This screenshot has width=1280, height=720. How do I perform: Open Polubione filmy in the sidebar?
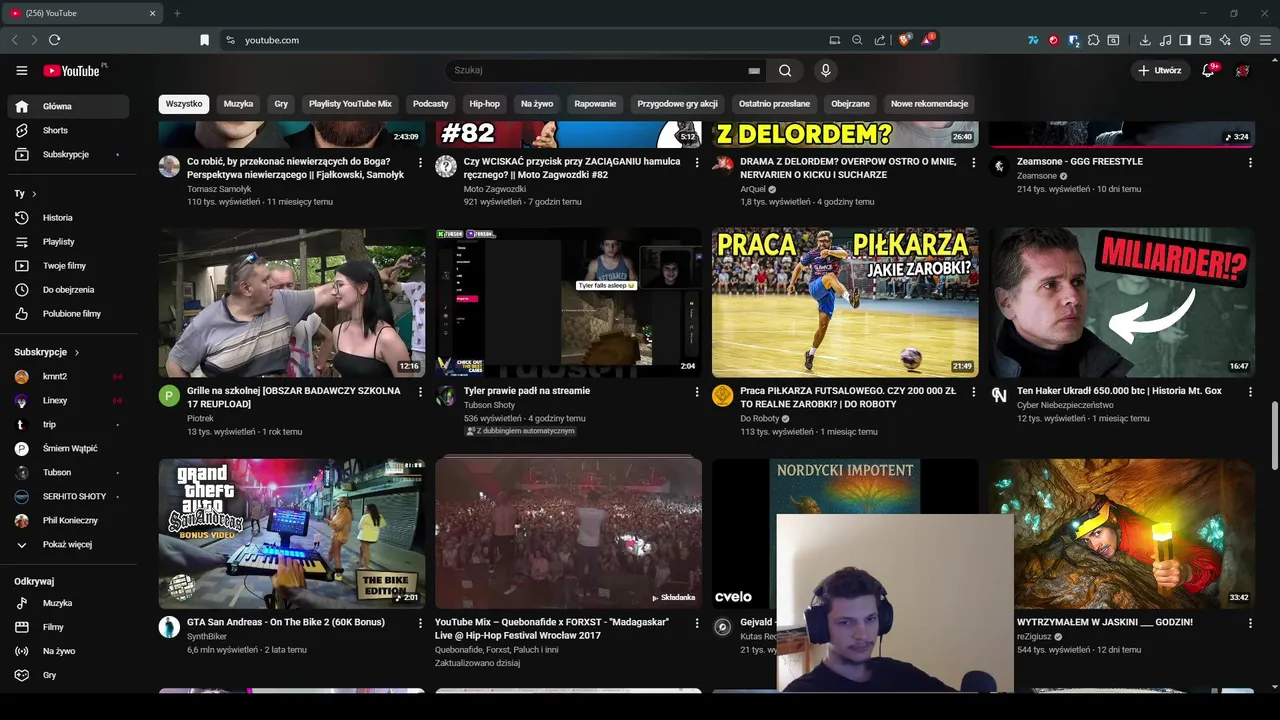click(68, 314)
